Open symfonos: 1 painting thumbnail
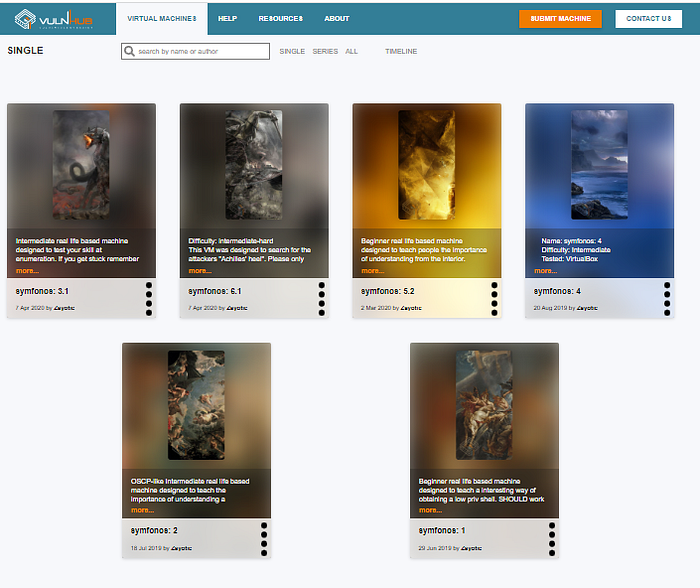This screenshot has height=588, width=700. click(484, 405)
